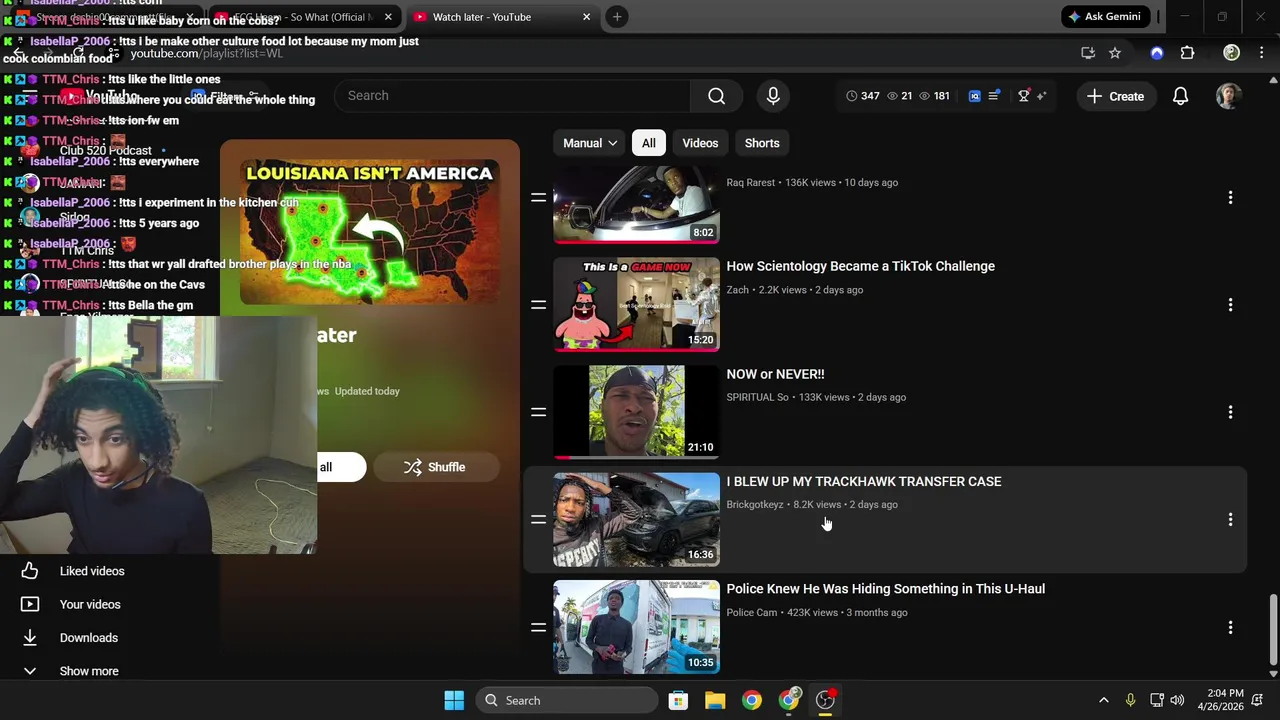Open the Chrome three-dot menu
This screenshot has width=1280, height=720.
point(1260,53)
